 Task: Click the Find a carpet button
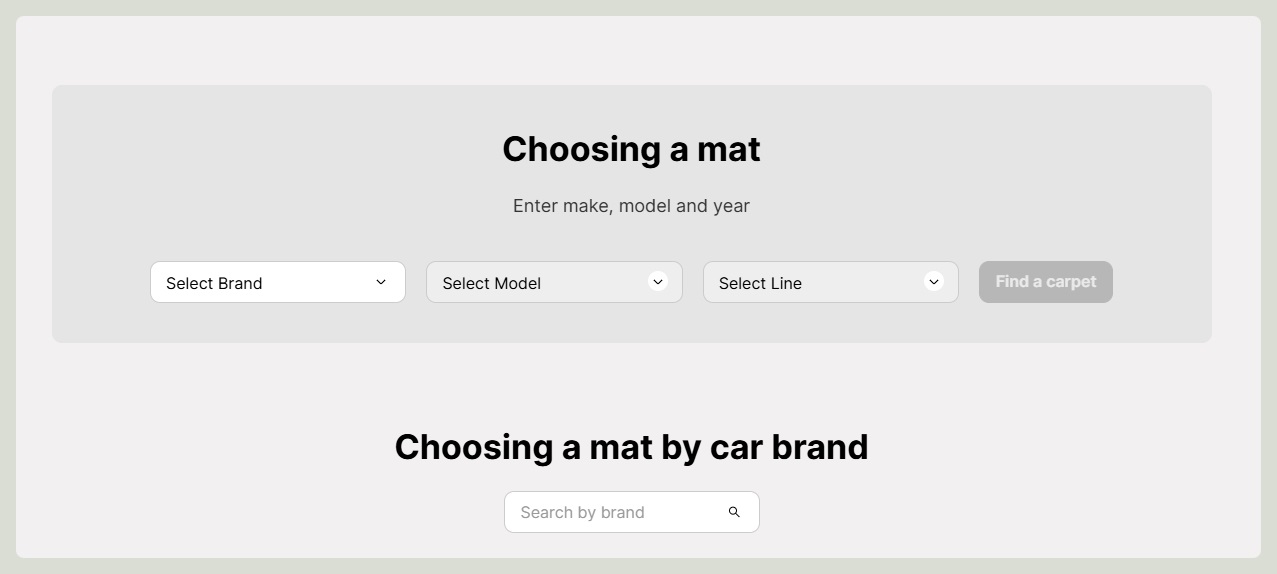(1046, 282)
